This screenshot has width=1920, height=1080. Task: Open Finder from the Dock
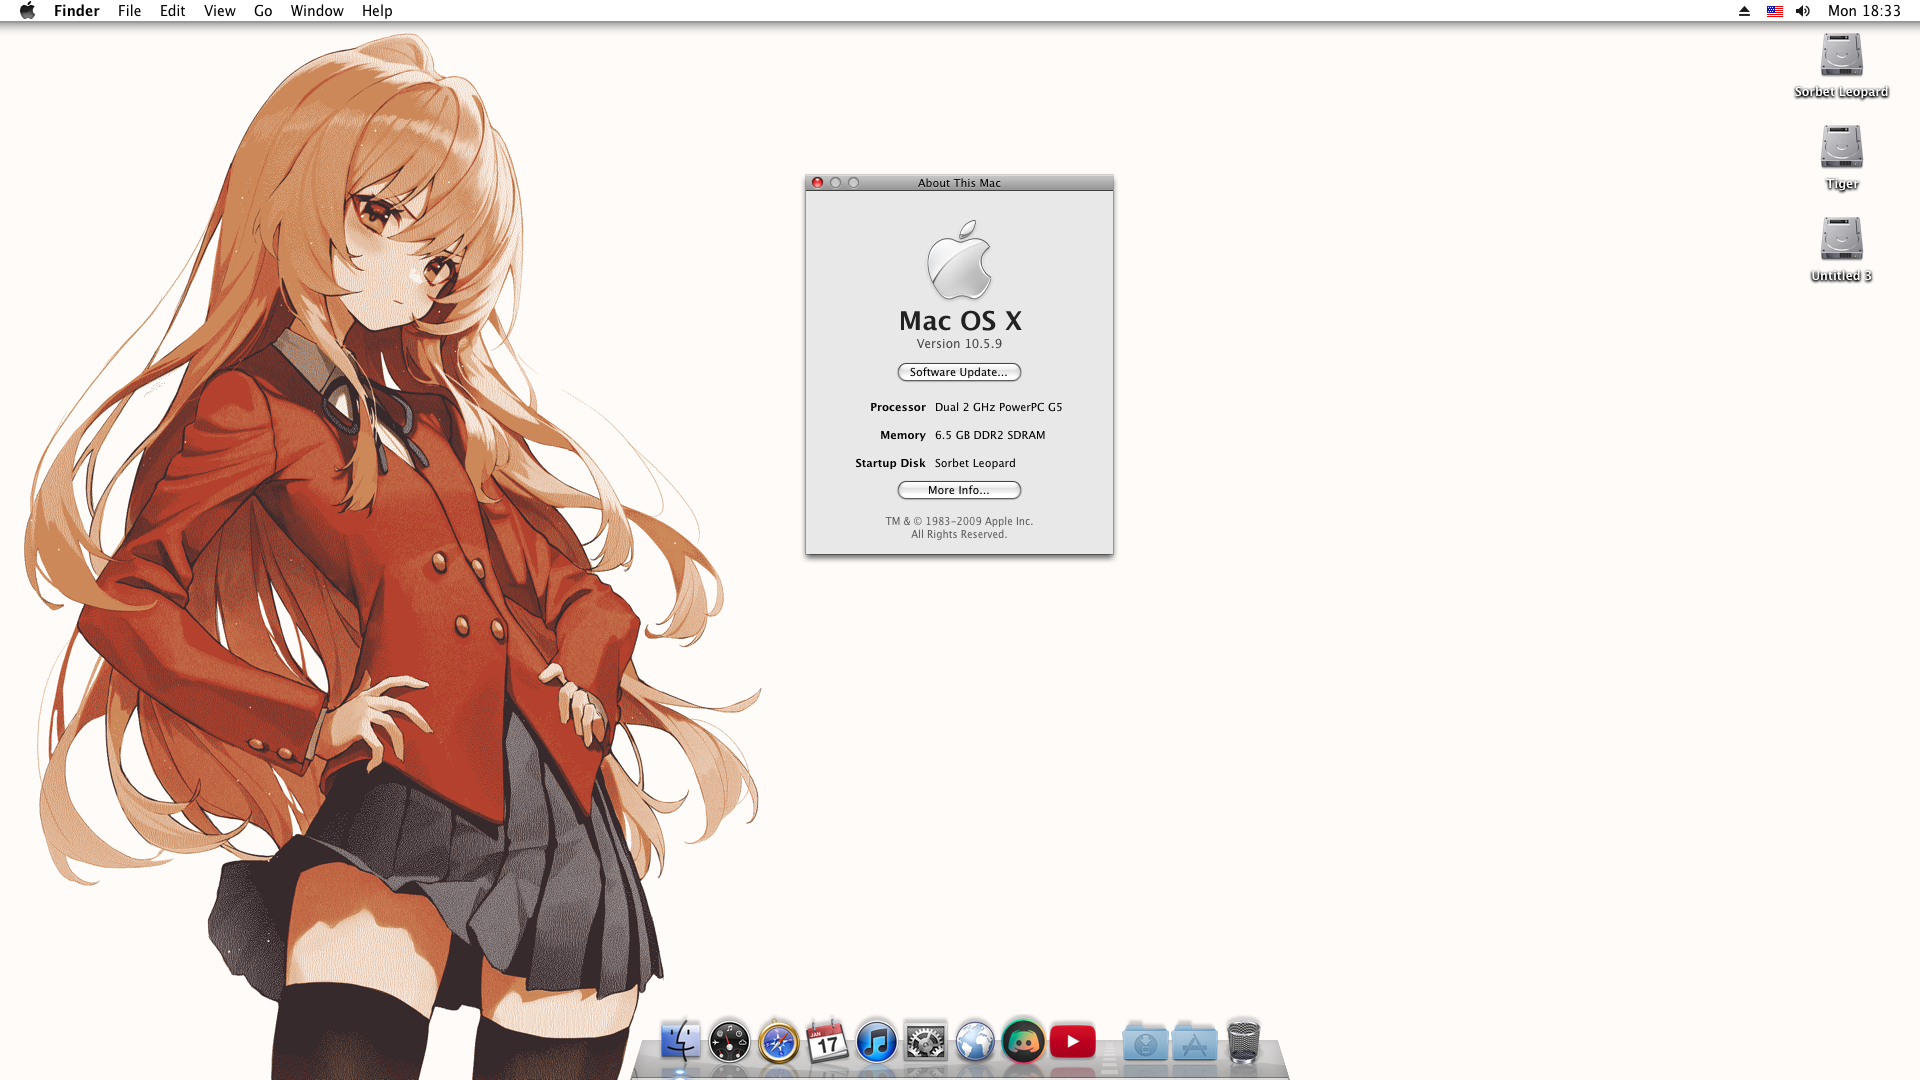(681, 1041)
